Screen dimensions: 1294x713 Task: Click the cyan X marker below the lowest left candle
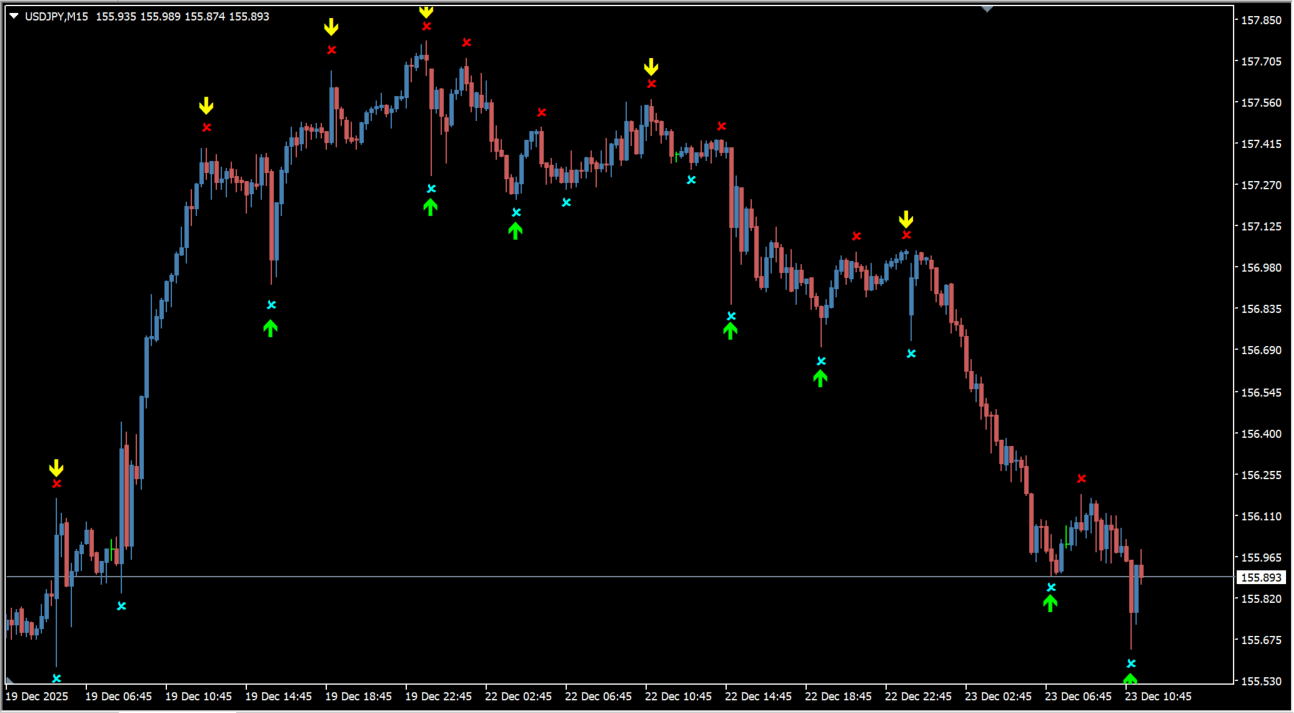56,676
